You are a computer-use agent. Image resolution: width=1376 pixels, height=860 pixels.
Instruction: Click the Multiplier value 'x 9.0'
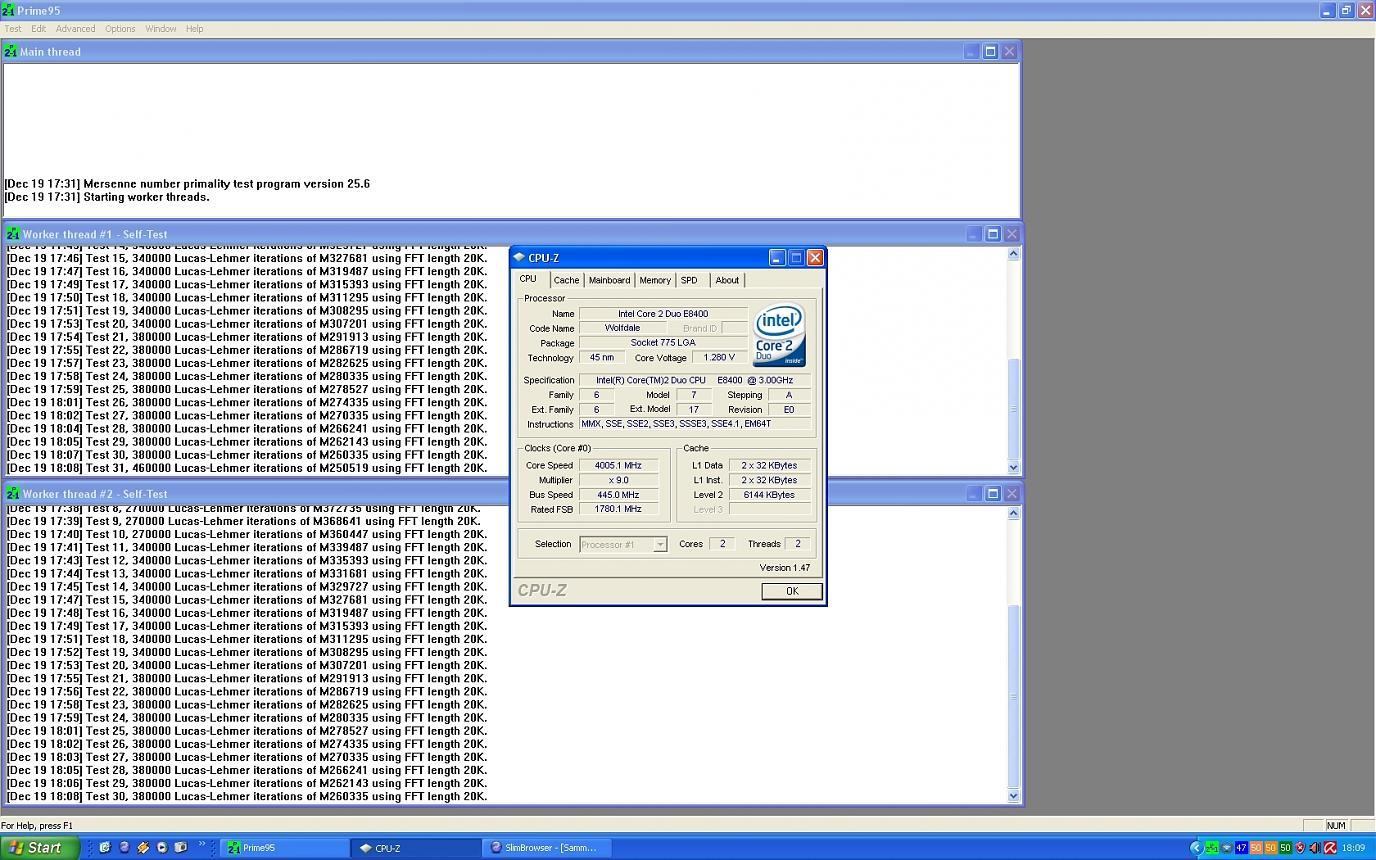618,480
